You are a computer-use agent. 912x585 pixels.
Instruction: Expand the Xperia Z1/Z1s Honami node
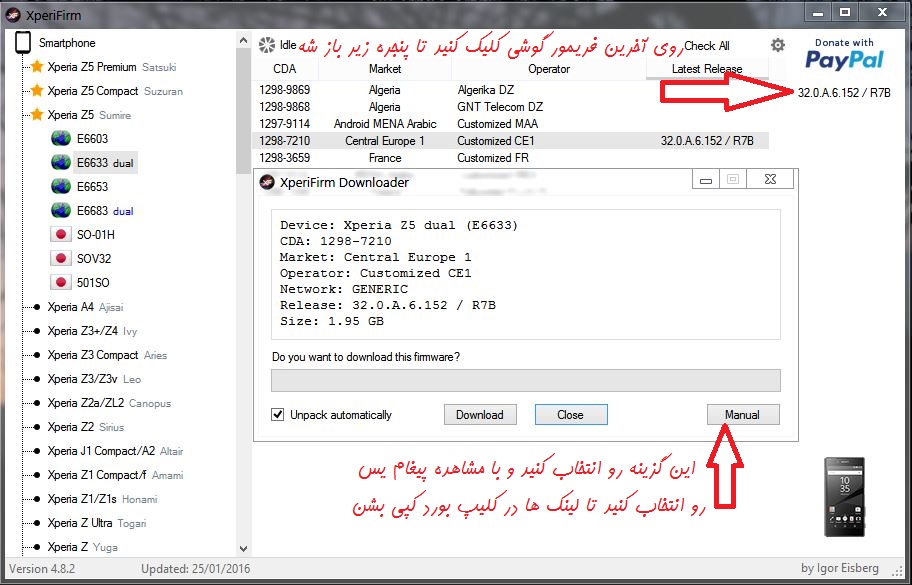[36, 498]
